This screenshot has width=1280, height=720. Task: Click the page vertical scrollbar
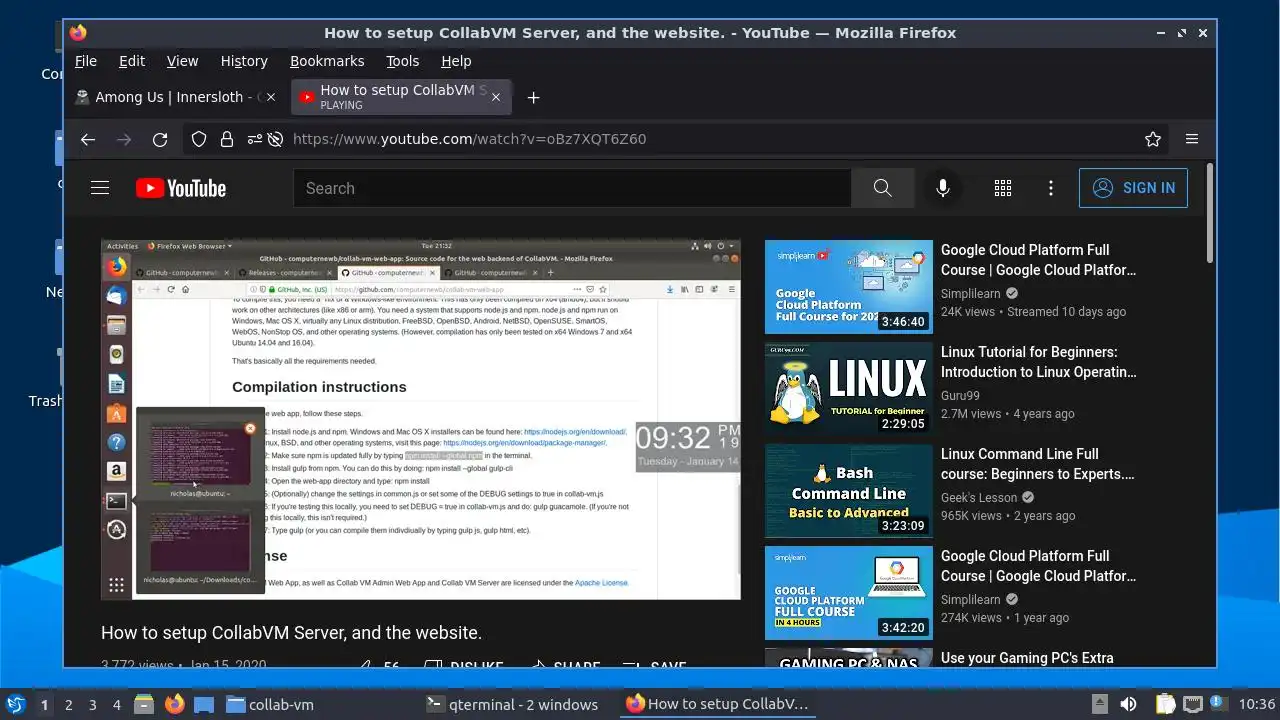[1210, 215]
